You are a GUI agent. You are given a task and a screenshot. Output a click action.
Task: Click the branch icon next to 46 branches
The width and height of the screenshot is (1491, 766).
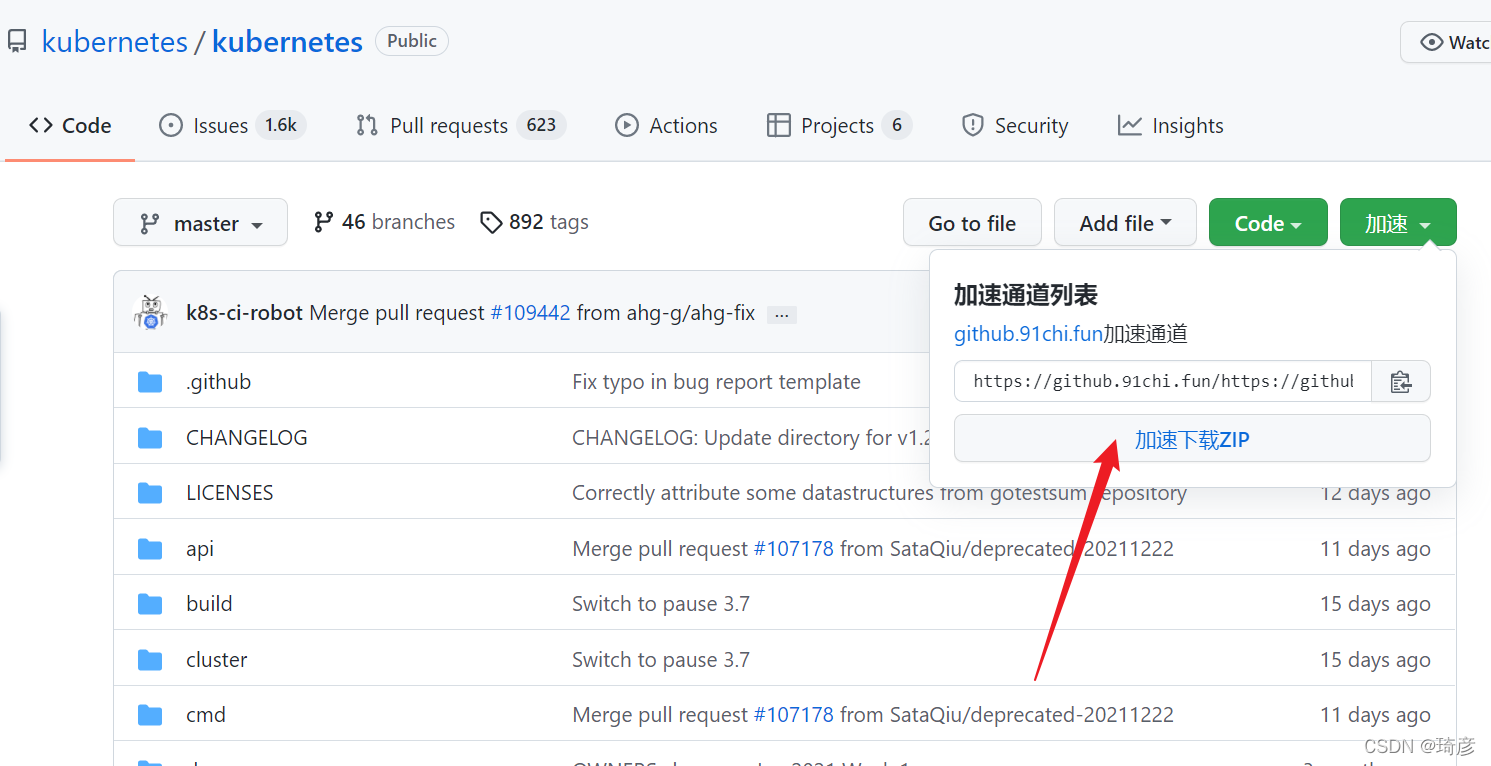pyautogui.click(x=323, y=222)
